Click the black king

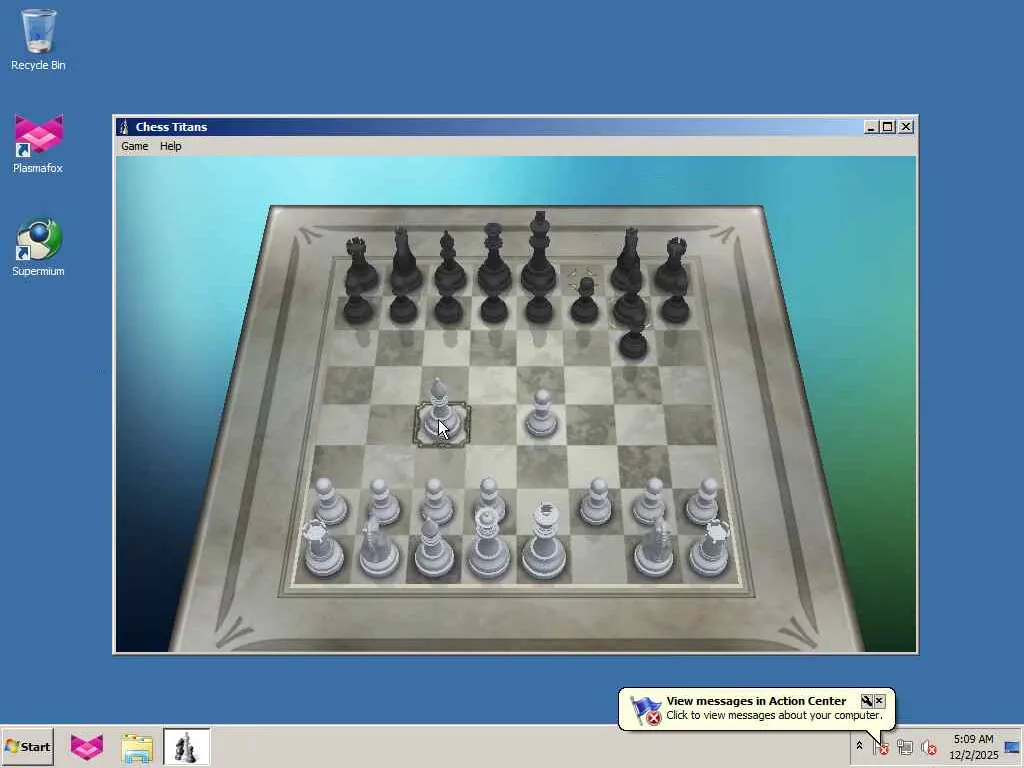(539, 253)
